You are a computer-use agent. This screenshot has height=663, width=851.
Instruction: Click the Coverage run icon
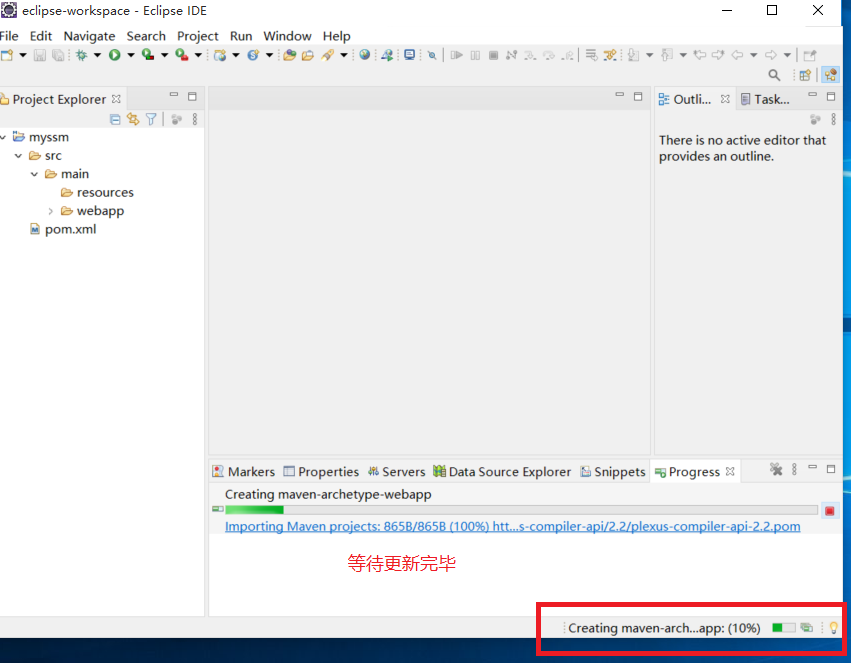pyautogui.click(x=148, y=55)
